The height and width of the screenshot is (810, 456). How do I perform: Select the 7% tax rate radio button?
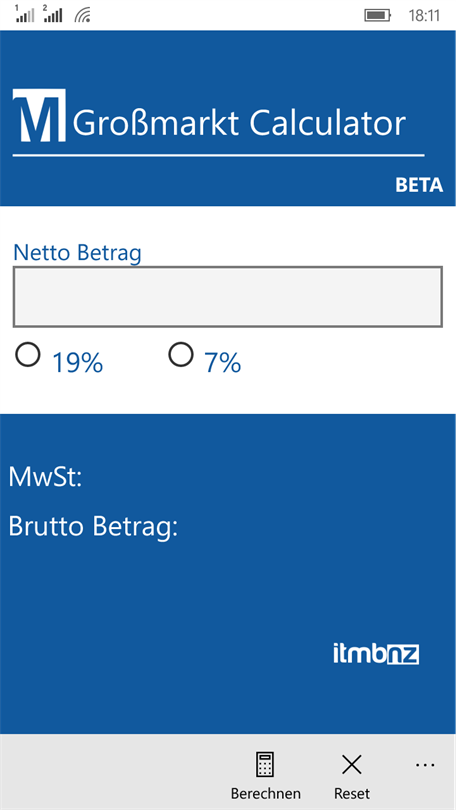tap(181, 355)
